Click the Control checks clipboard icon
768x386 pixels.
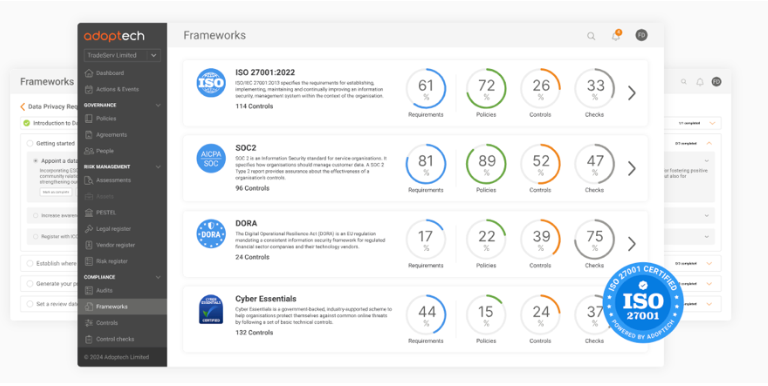[89, 339]
